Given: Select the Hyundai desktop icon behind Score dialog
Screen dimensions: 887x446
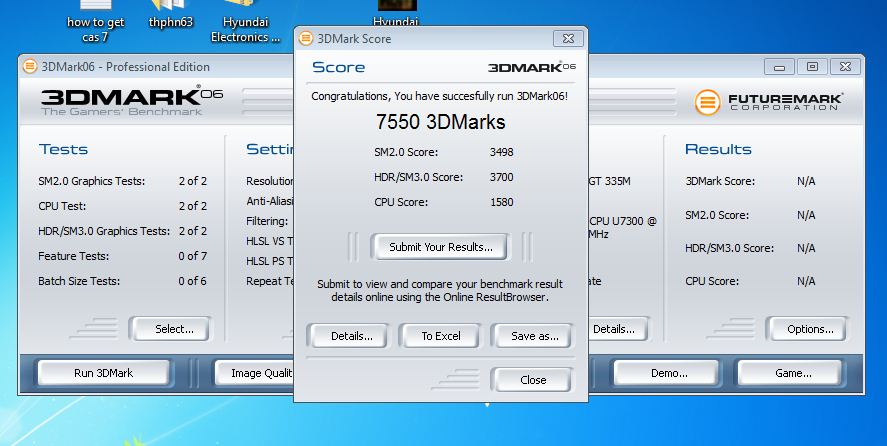Looking at the screenshot, I should click(396, 13).
